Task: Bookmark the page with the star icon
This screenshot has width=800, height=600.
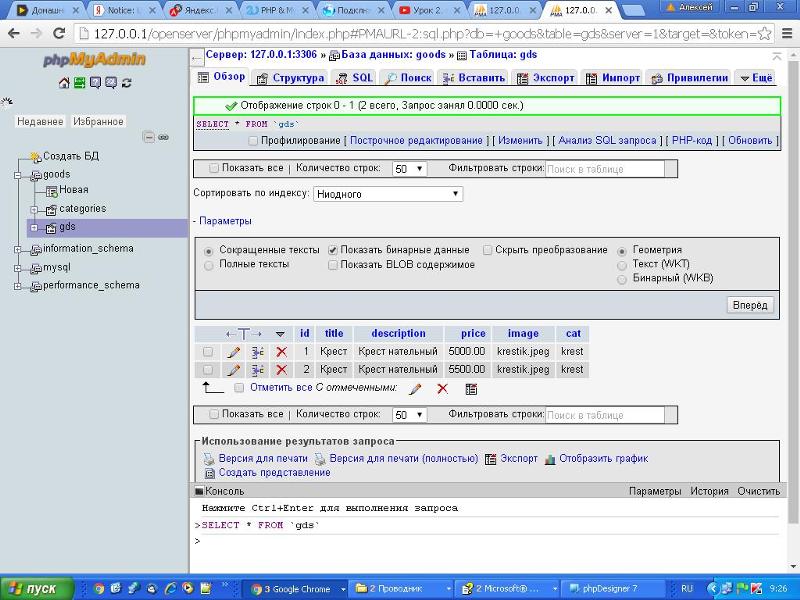Action: click(765, 33)
